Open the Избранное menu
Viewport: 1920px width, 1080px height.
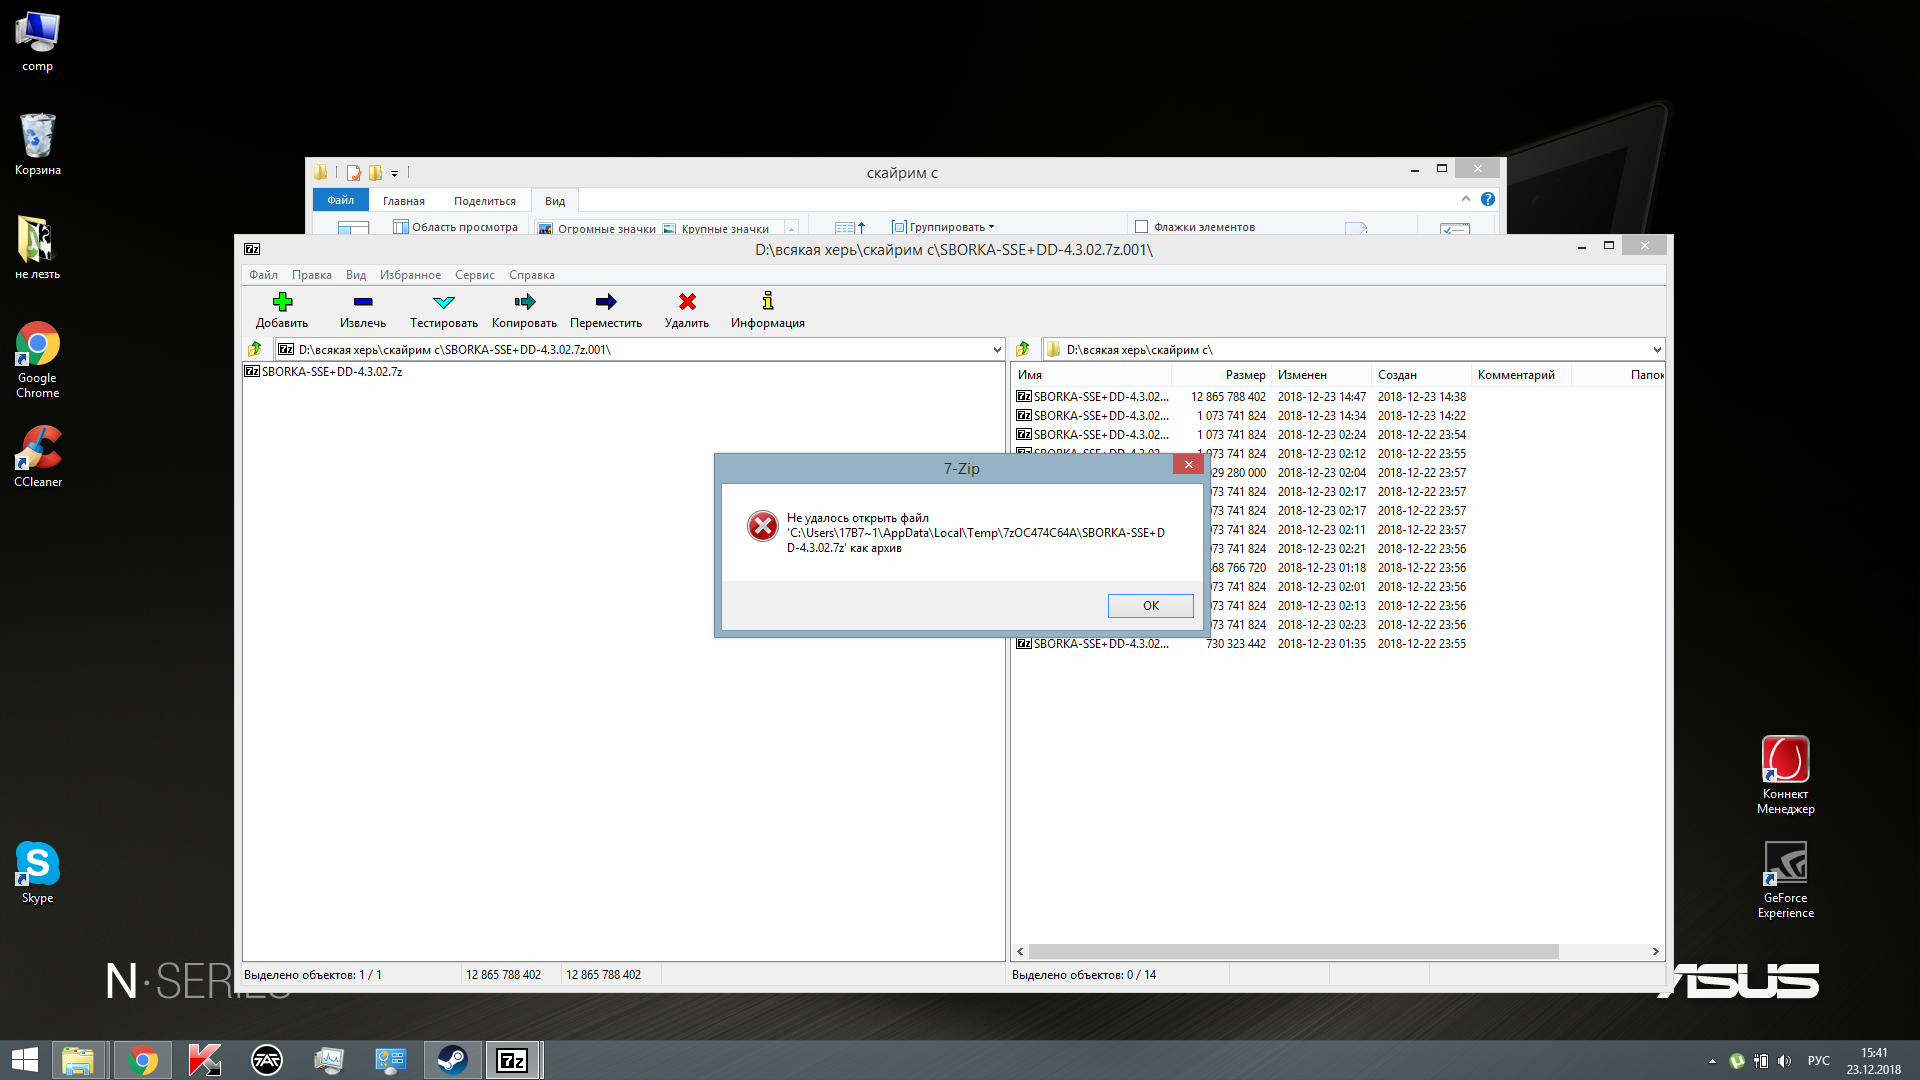click(x=410, y=275)
